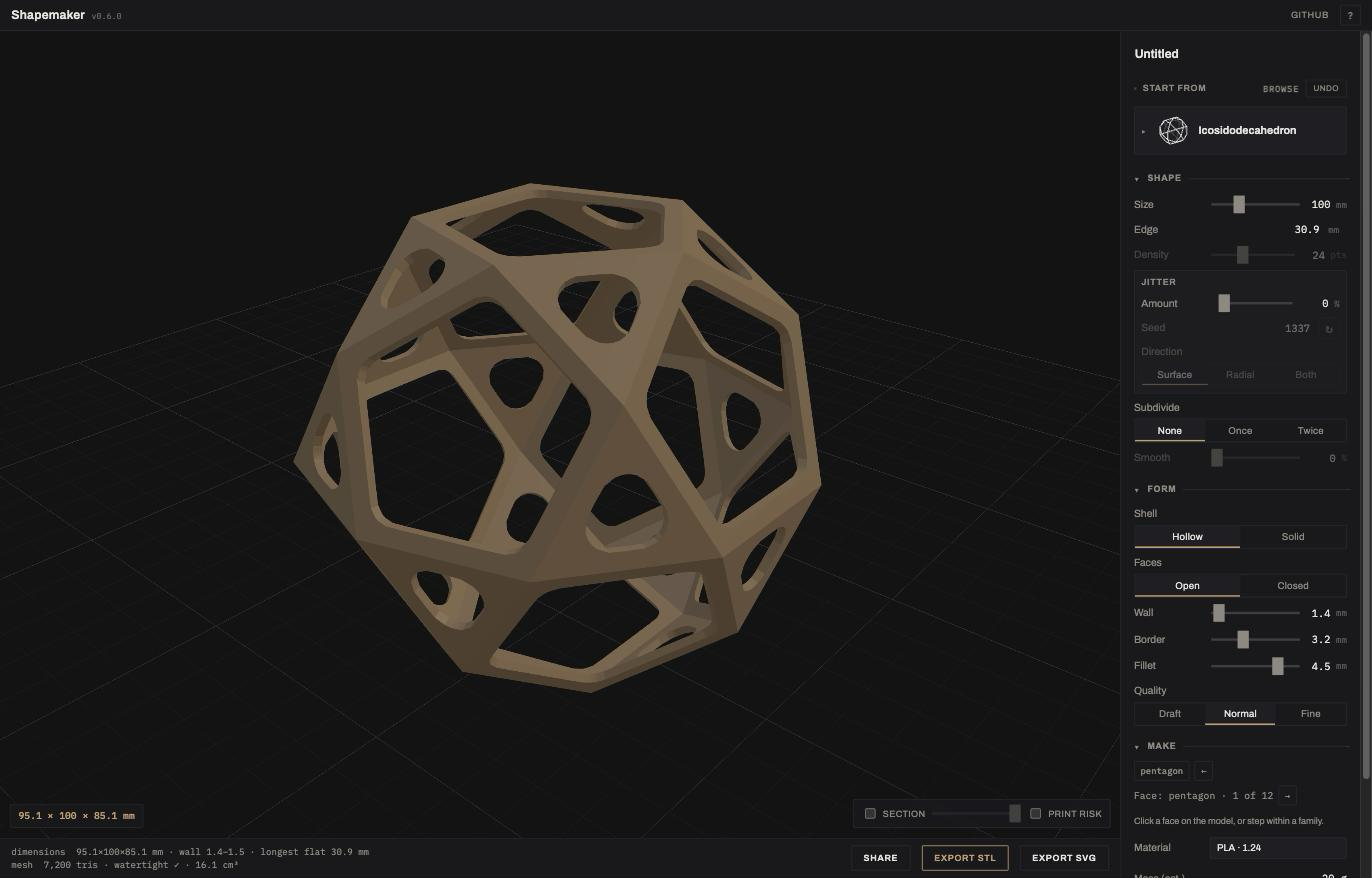Click the Fillet value 4.5 field
Image resolution: width=1372 pixels, height=878 pixels.
point(1320,666)
